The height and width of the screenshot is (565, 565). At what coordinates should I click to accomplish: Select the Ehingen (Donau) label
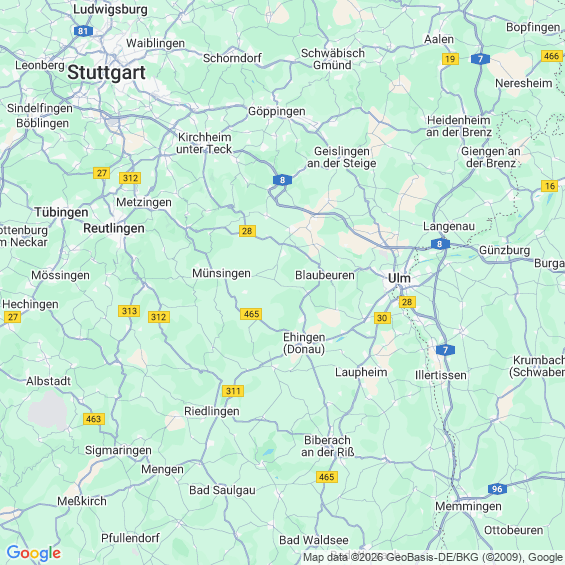[304, 343]
